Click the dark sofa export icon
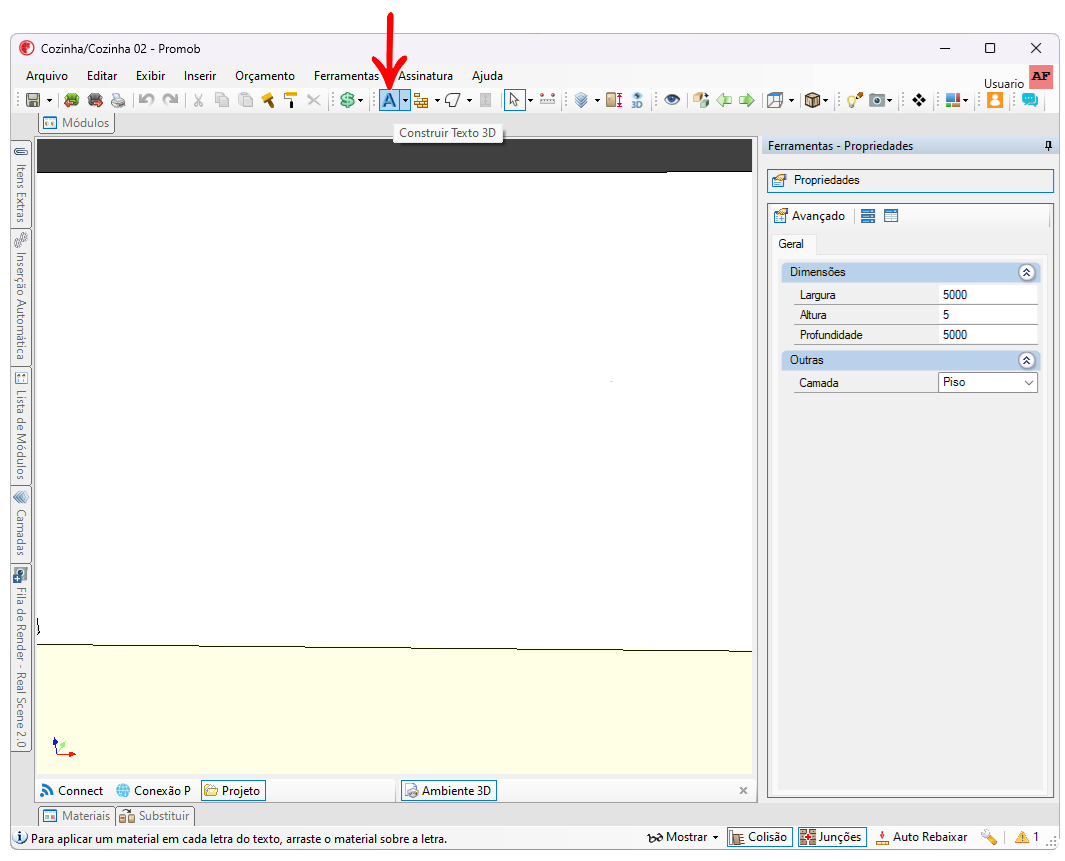The image size is (1065, 861). click(x=95, y=100)
